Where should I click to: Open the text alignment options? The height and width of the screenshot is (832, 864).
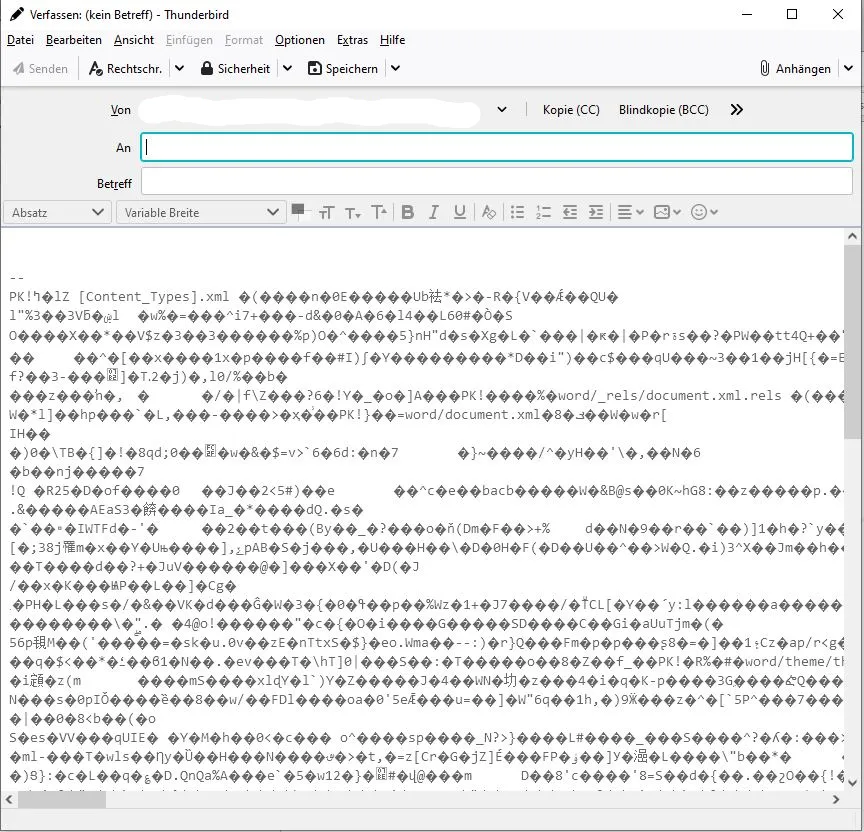click(x=630, y=212)
